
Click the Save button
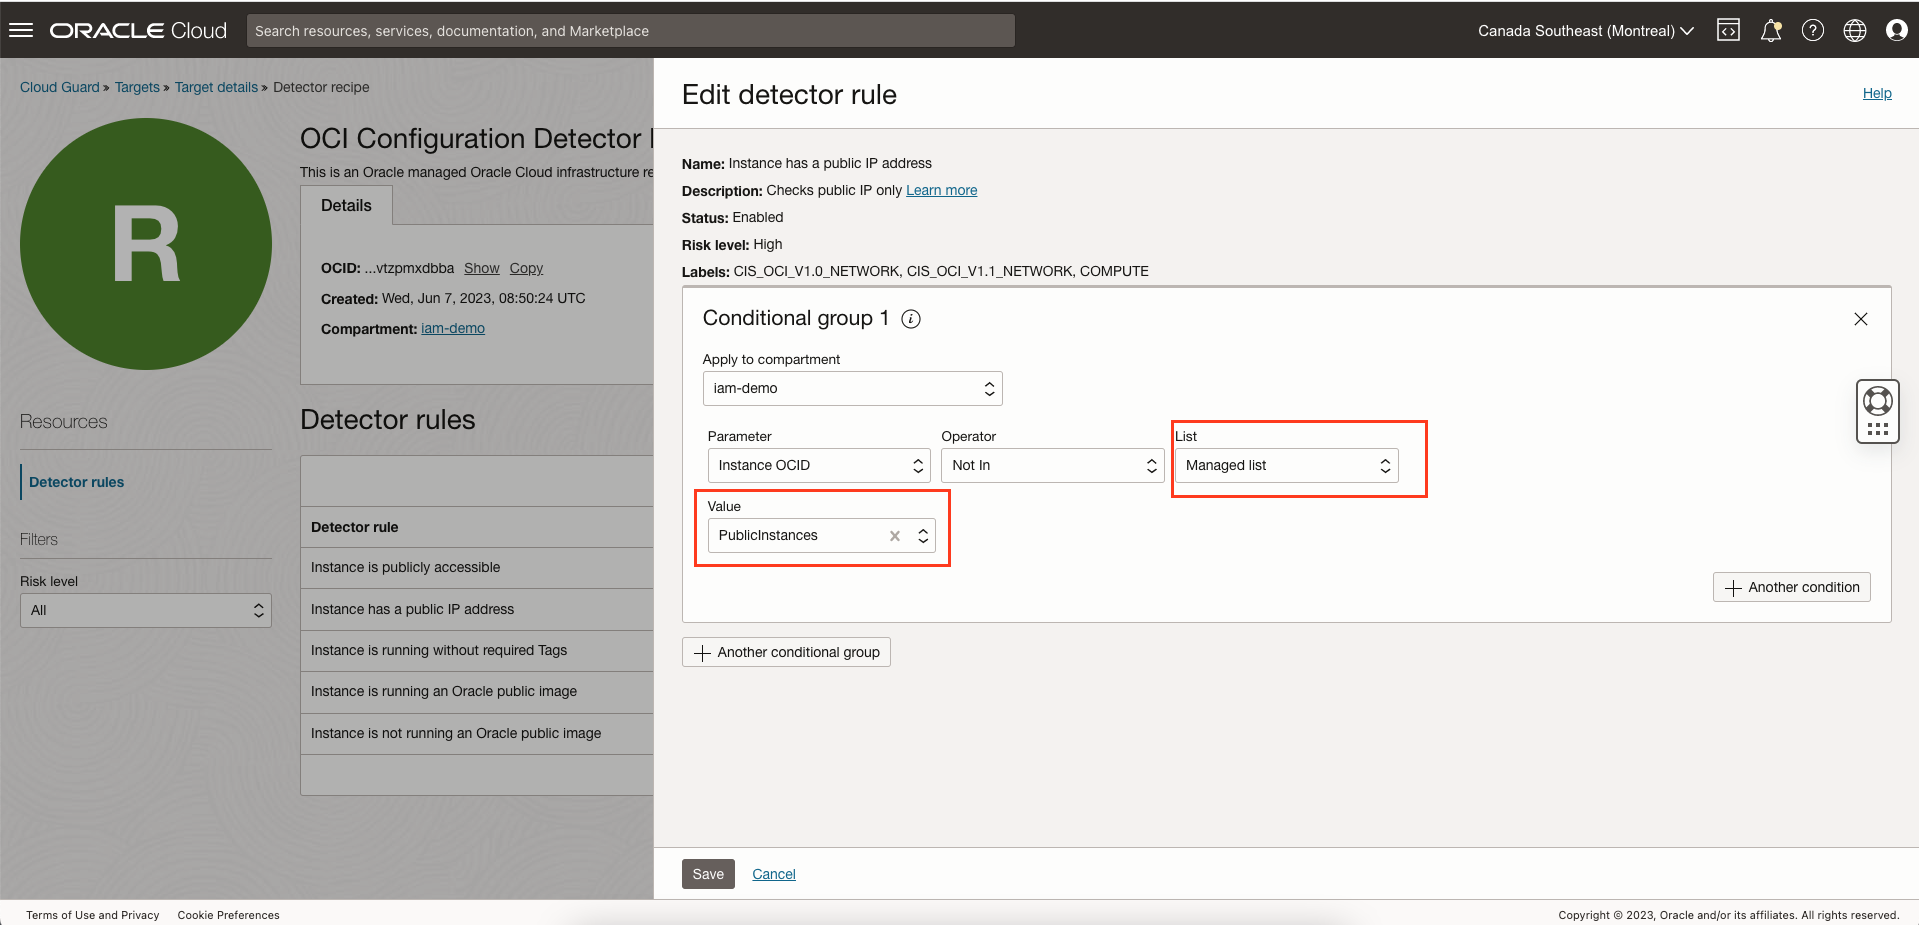tap(708, 874)
